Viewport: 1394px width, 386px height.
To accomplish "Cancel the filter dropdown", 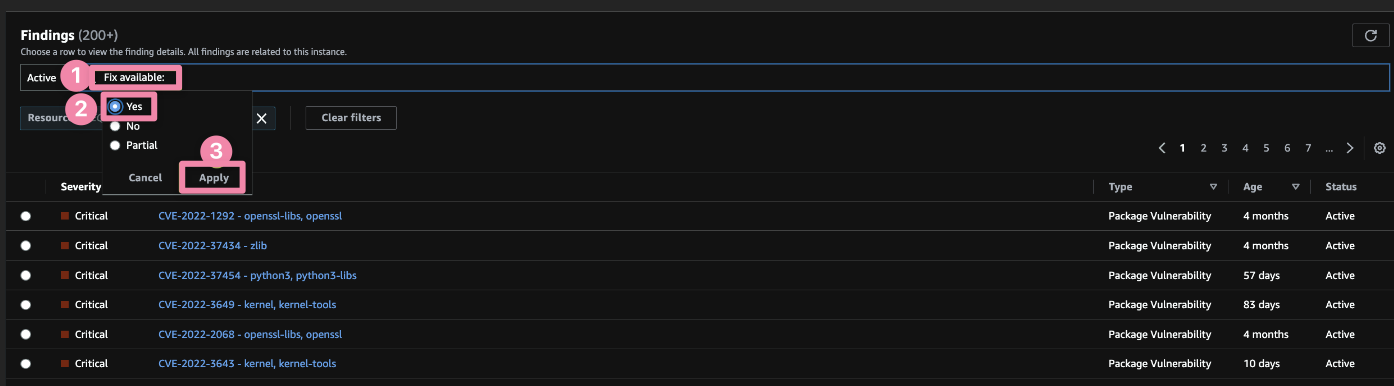I will [x=145, y=178].
